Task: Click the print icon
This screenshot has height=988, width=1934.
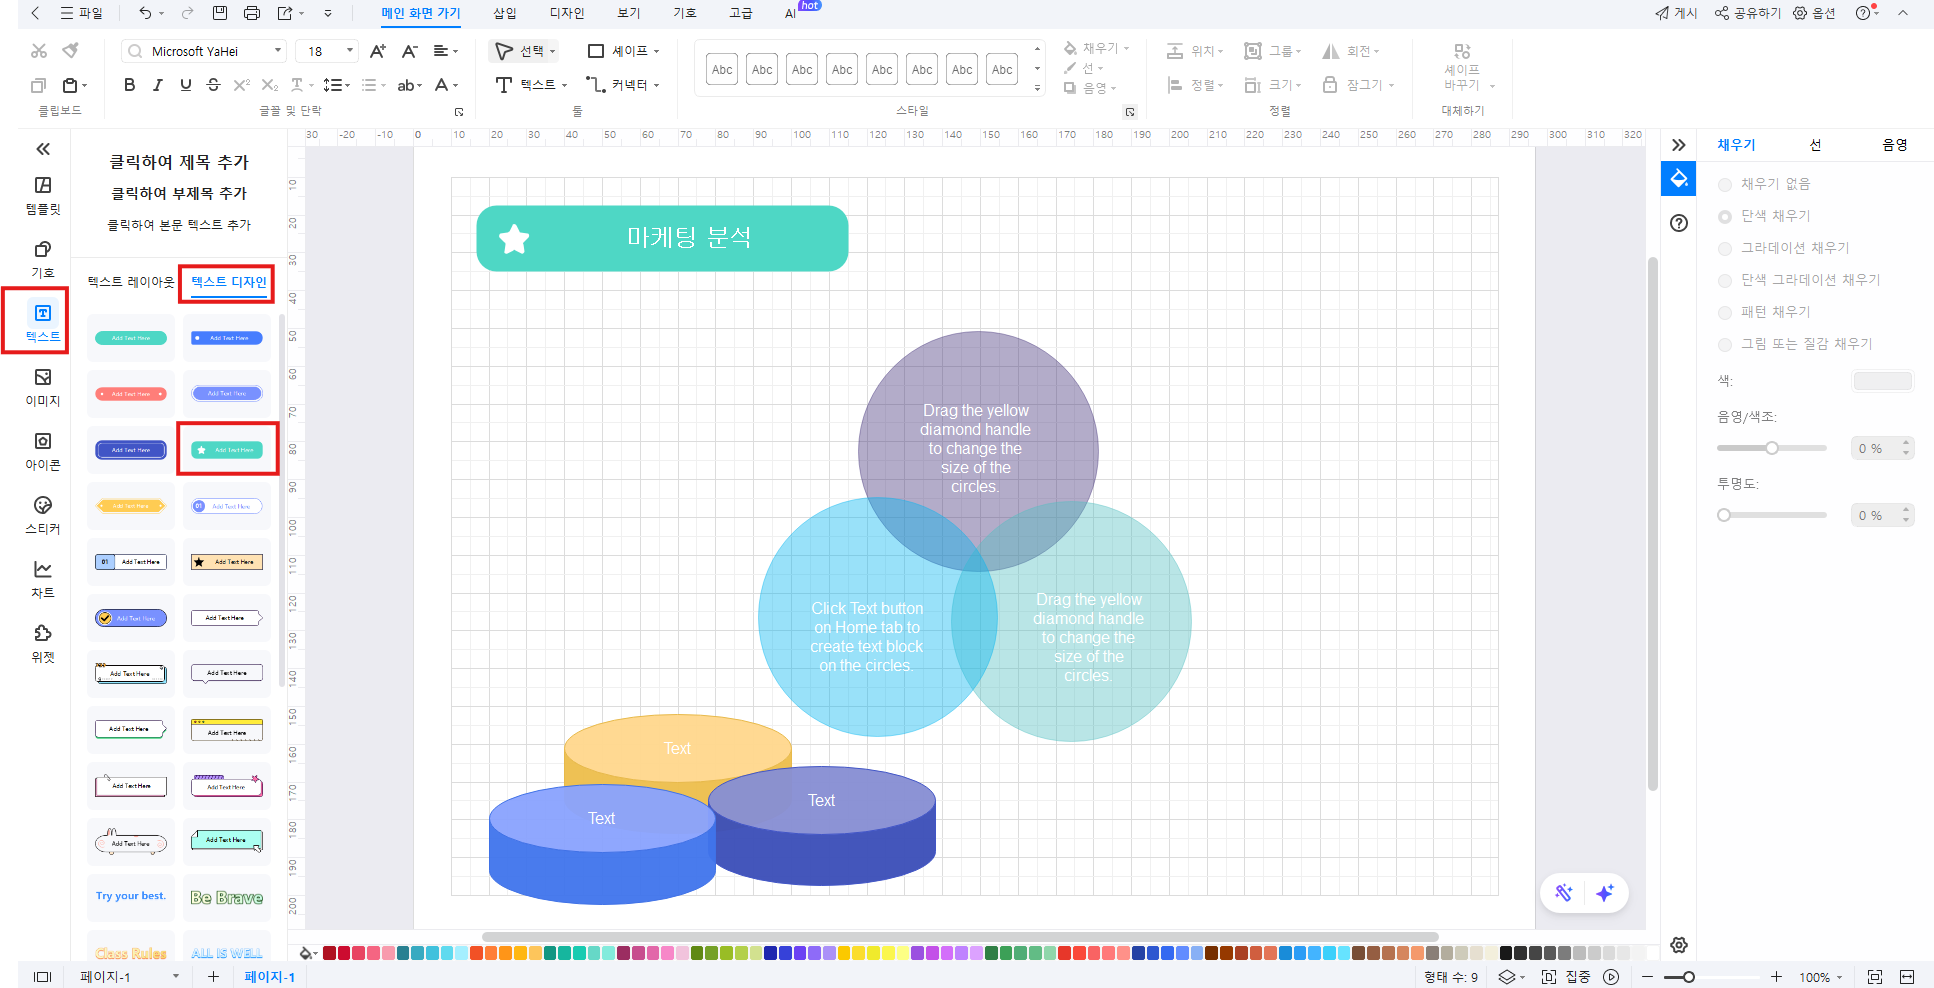Action: [x=252, y=13]
